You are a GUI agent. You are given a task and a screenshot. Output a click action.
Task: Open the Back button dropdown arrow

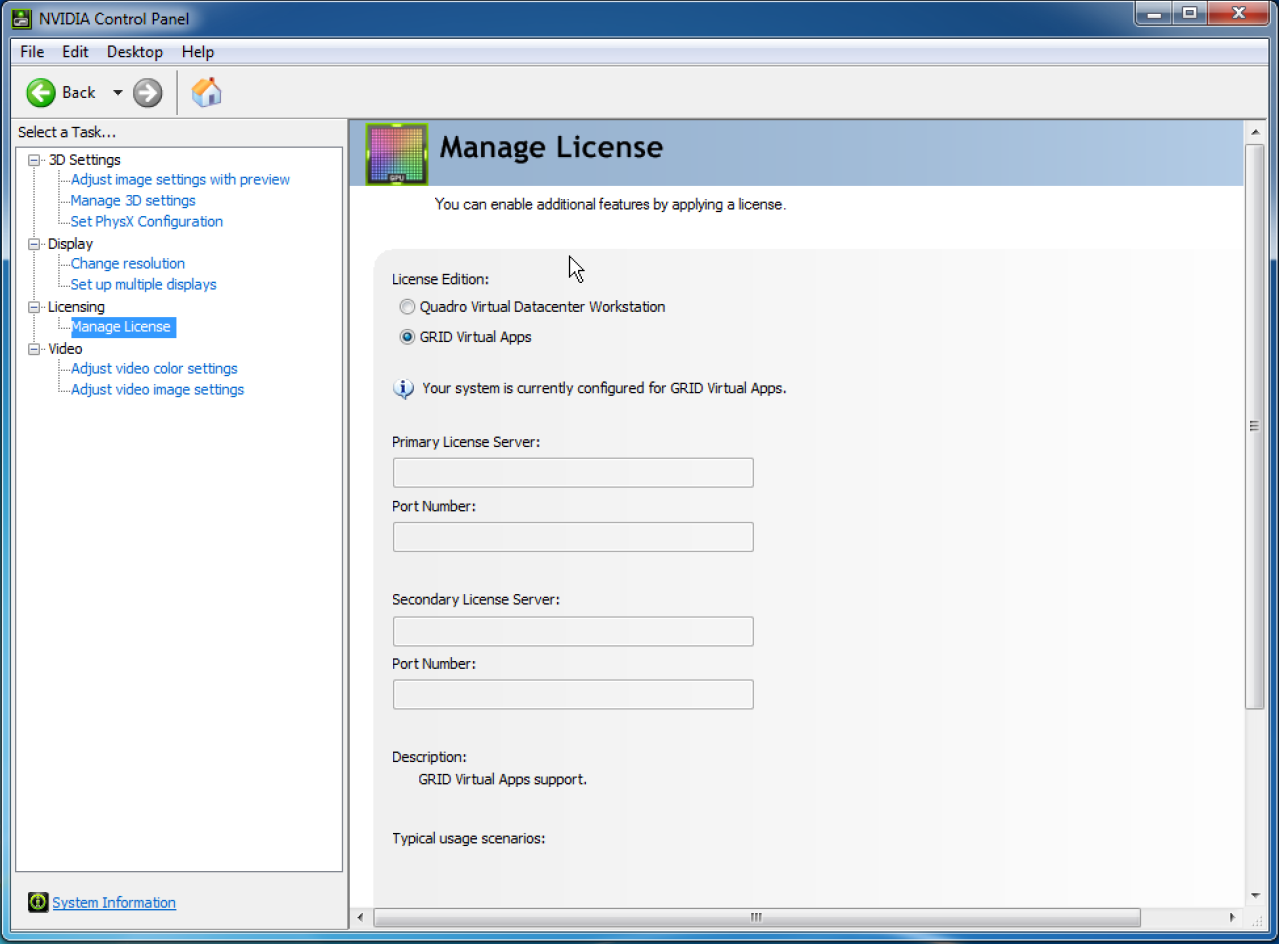tap(117, 92)
